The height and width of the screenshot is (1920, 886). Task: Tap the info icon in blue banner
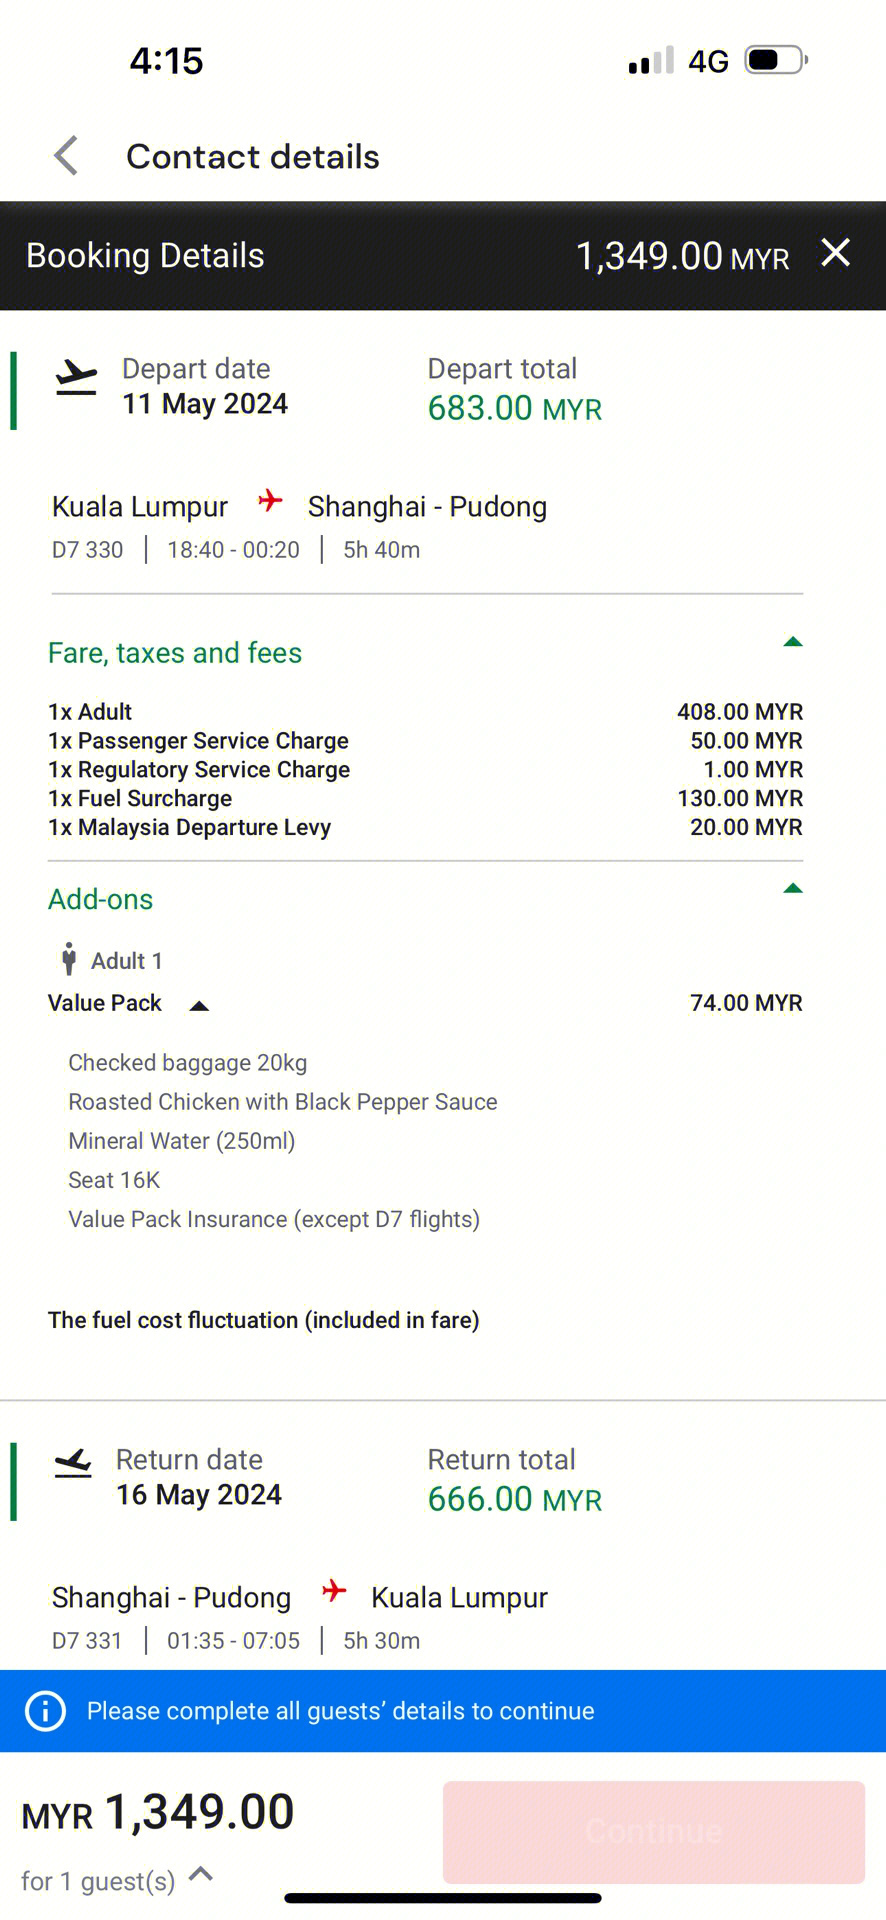[45, 1711]
